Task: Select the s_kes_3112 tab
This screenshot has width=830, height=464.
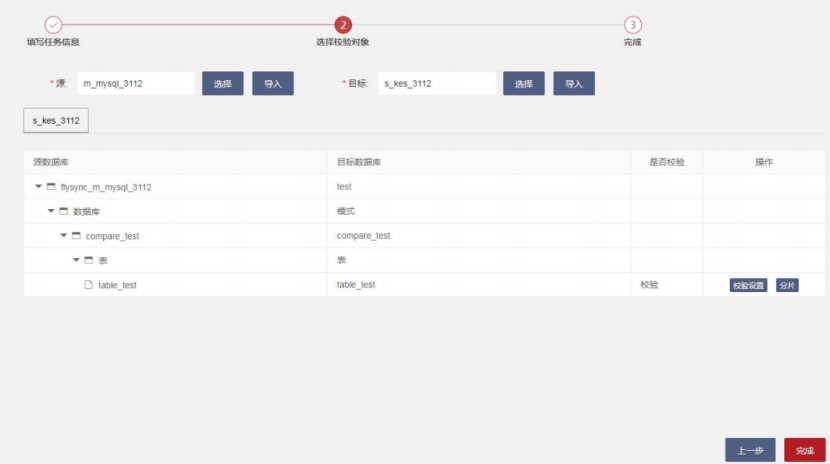Action: tap(56, 121)
